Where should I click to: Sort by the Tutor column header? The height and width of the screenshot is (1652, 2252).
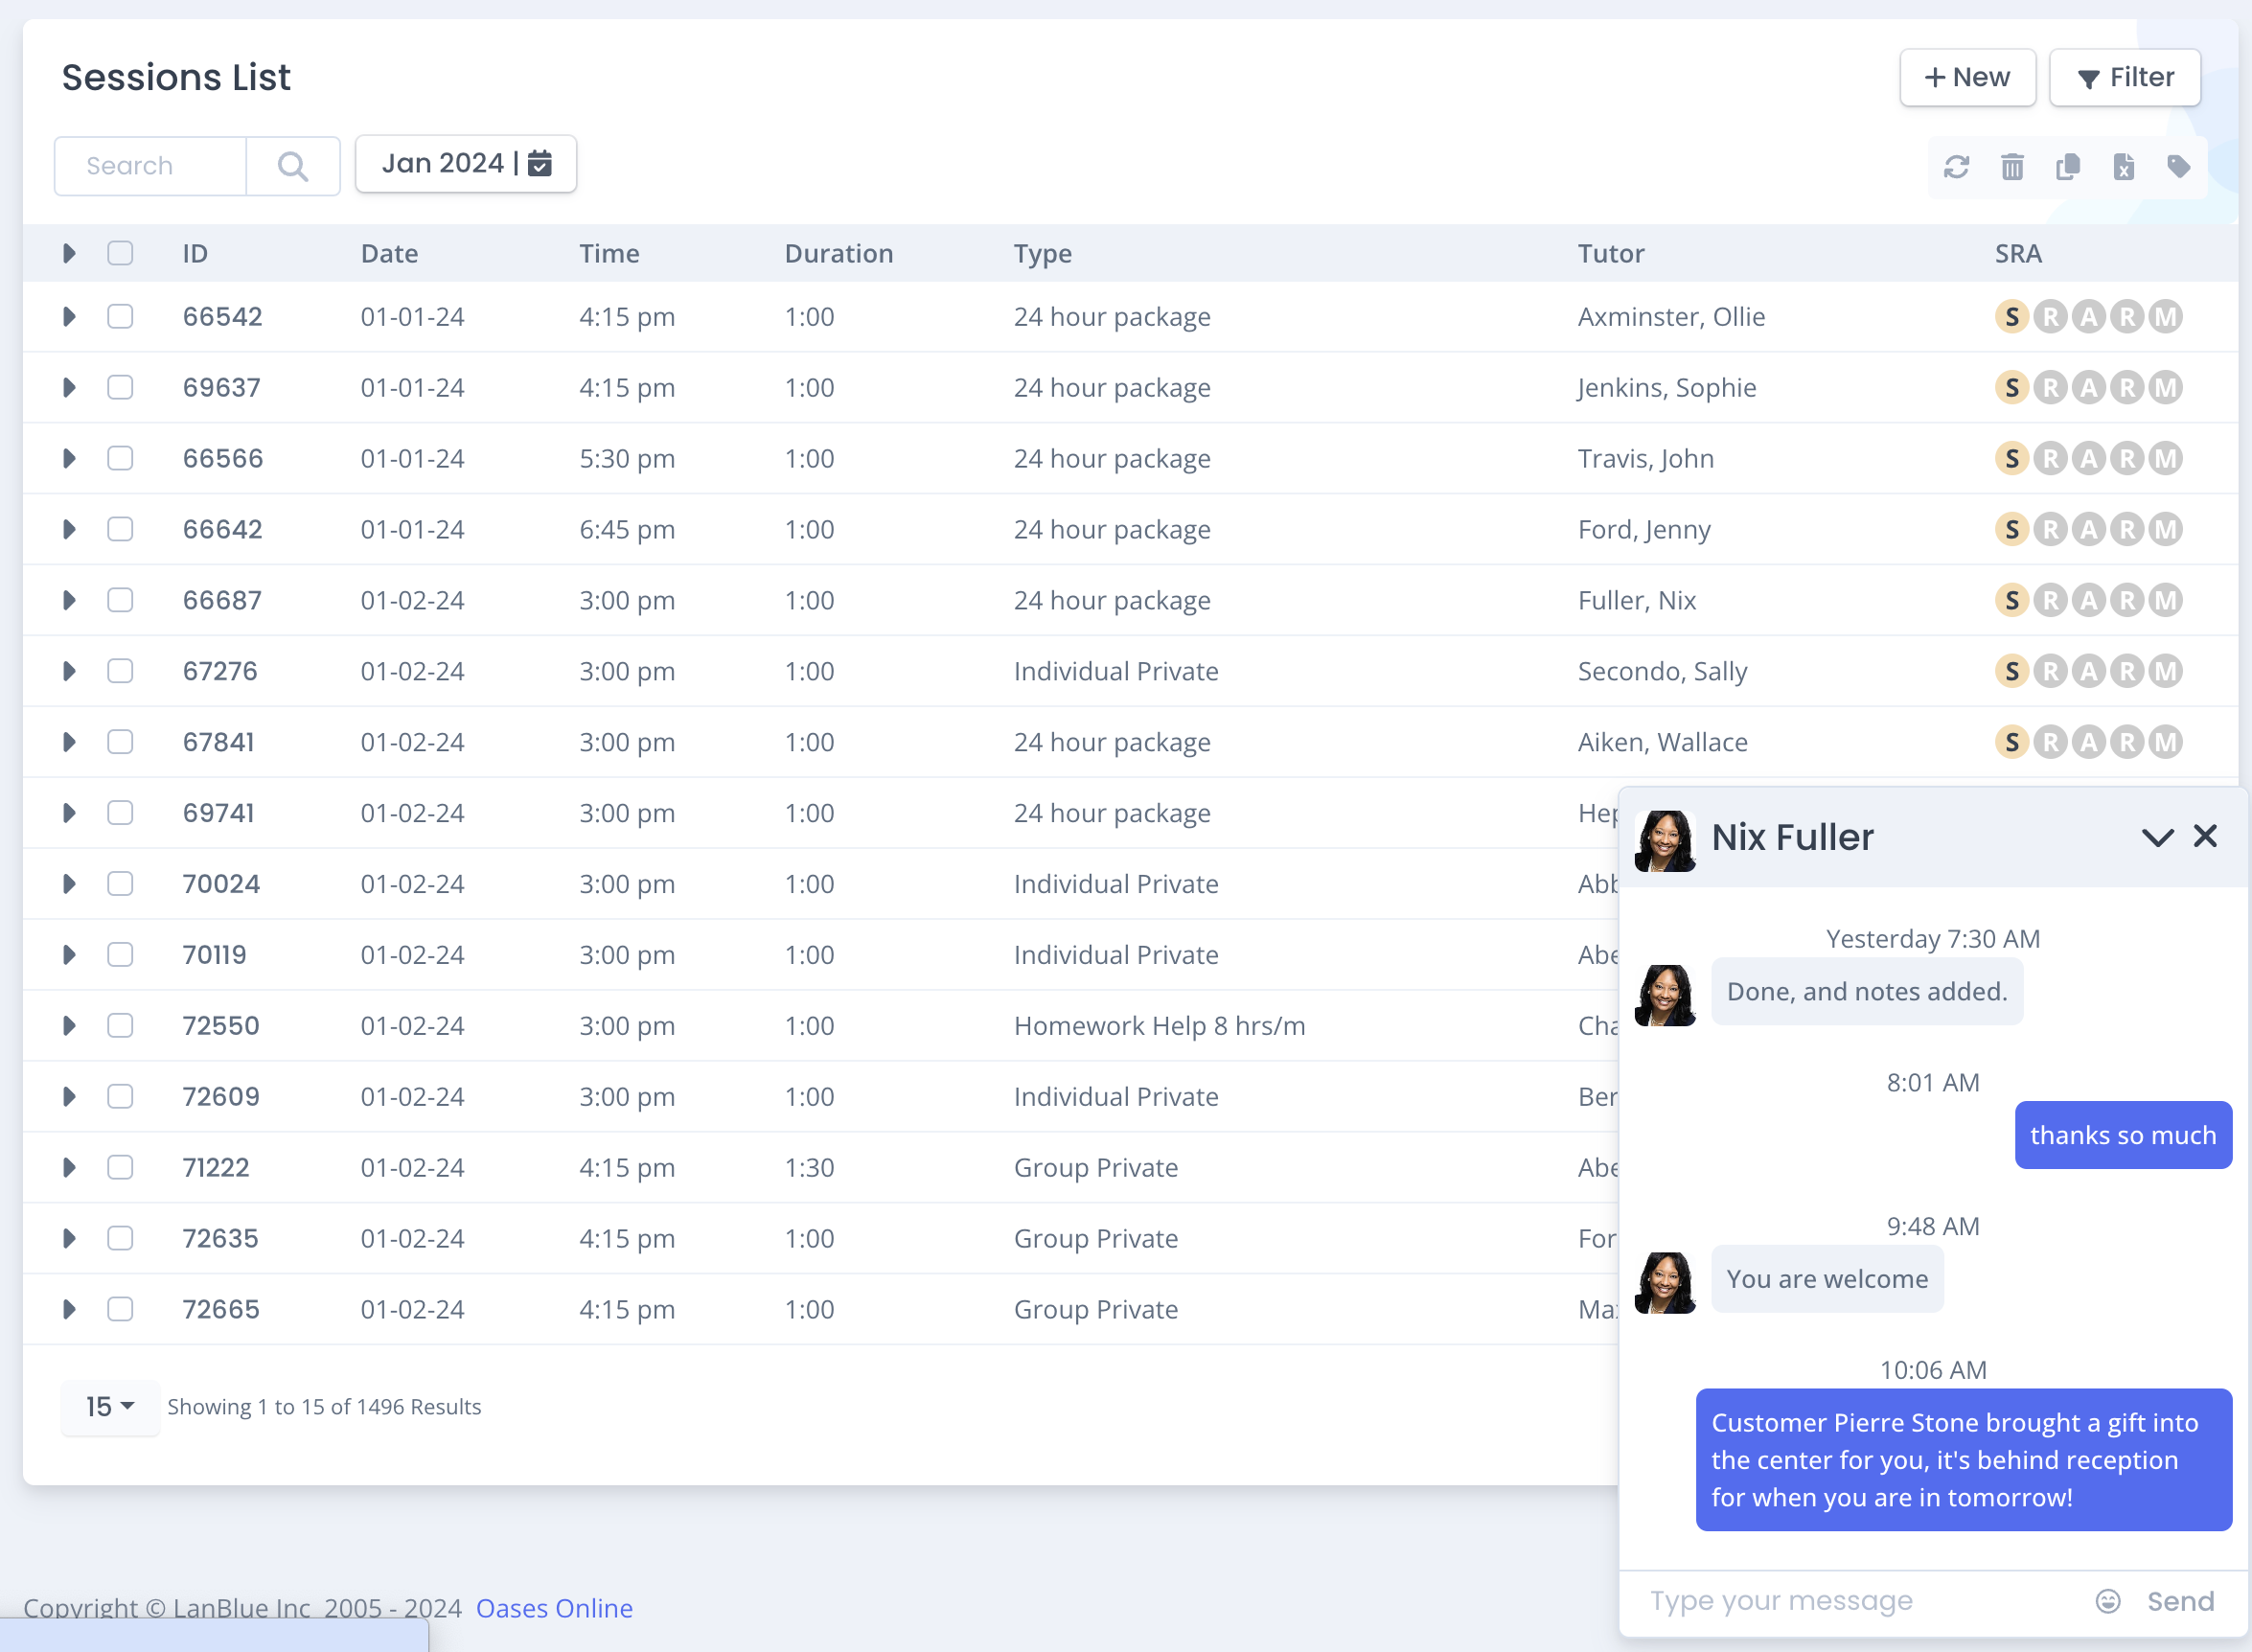point(1610,254)
